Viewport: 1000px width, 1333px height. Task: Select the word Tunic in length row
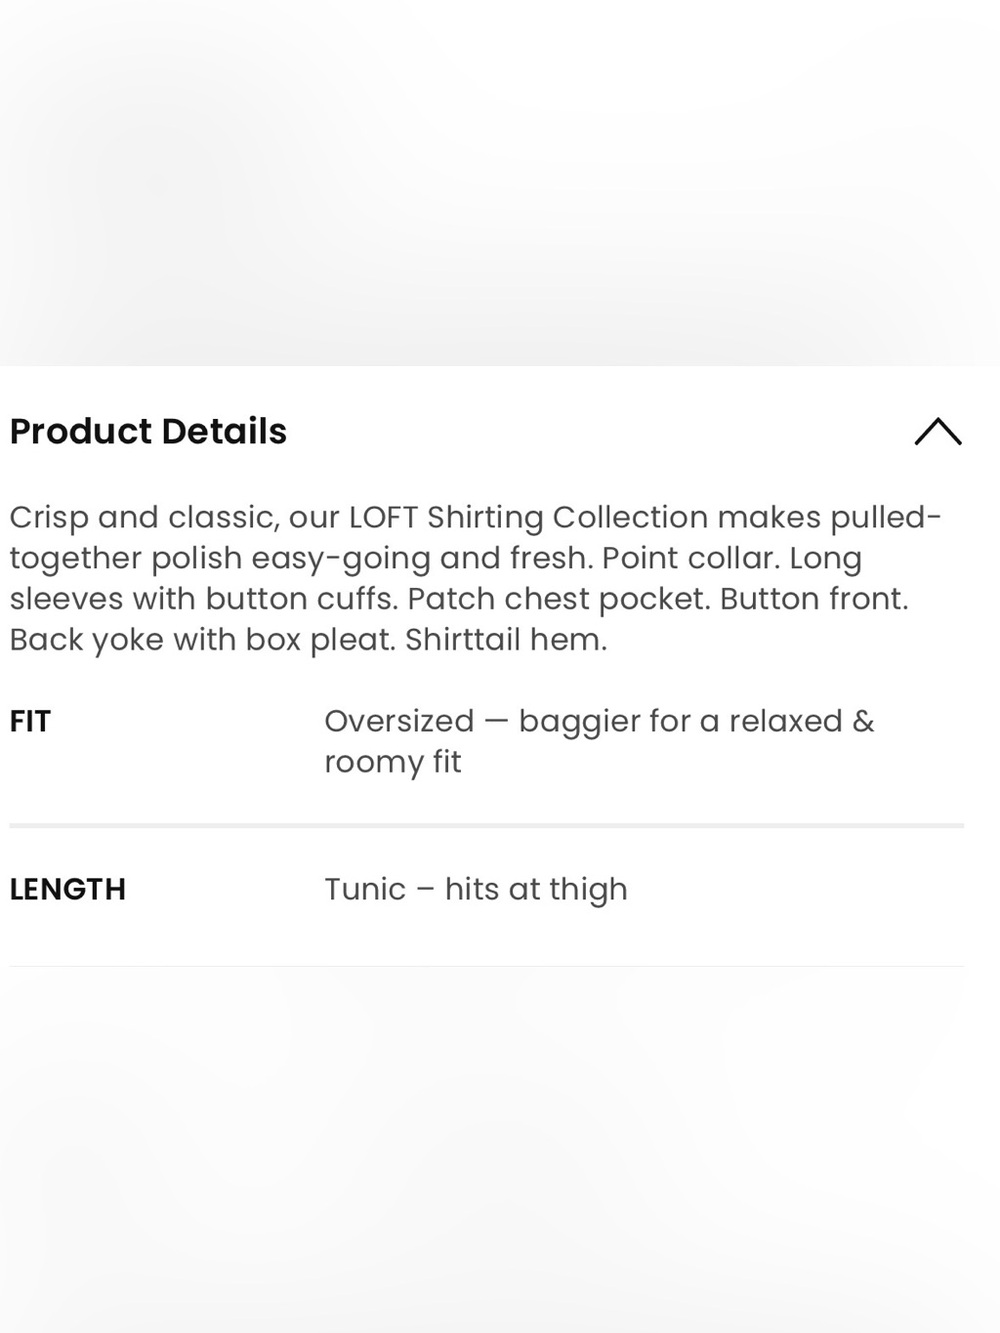[365, 889]
